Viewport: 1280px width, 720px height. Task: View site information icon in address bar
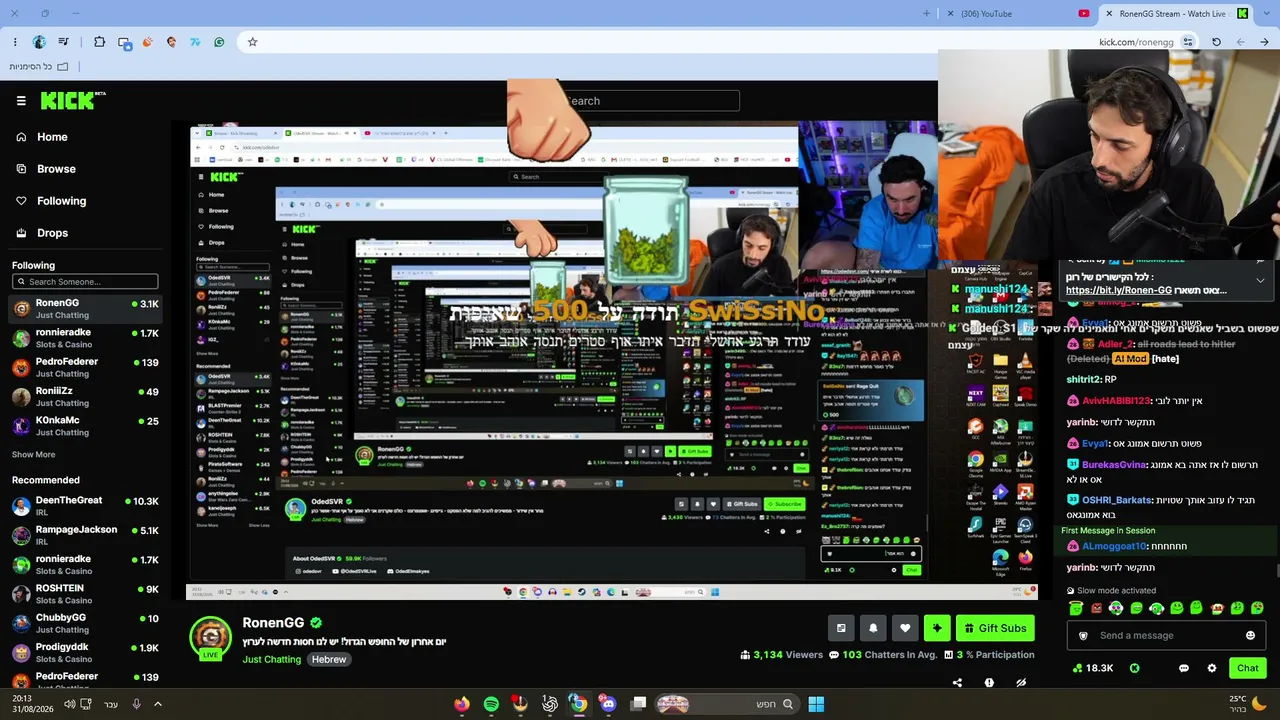1188,42
